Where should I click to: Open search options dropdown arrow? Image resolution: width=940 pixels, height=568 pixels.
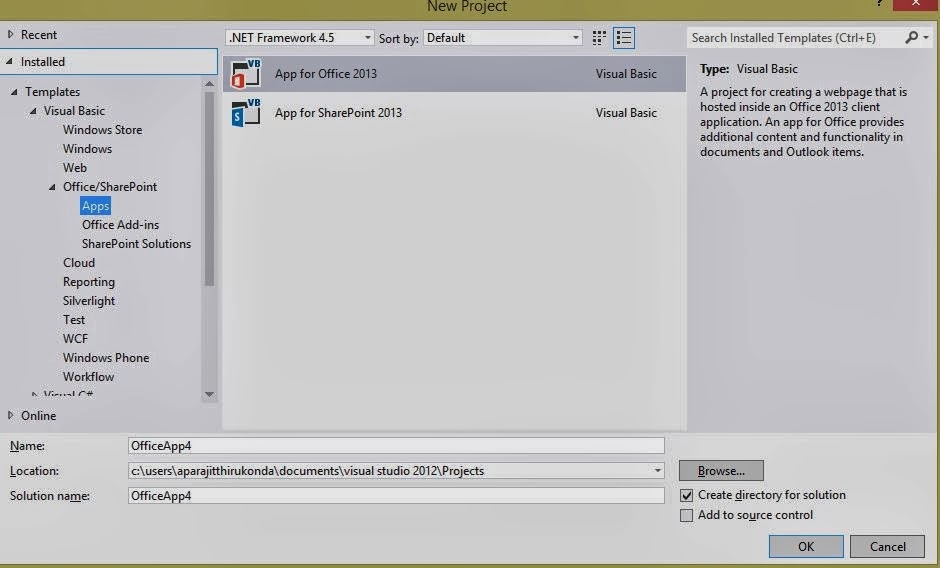(926, 38)
